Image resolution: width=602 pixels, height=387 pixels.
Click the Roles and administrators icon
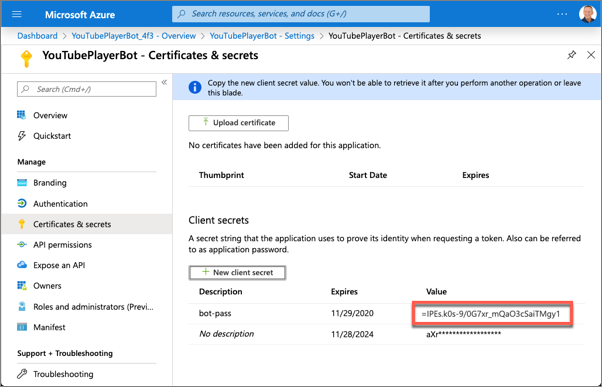pyautogui.click(x=22, y=306)
